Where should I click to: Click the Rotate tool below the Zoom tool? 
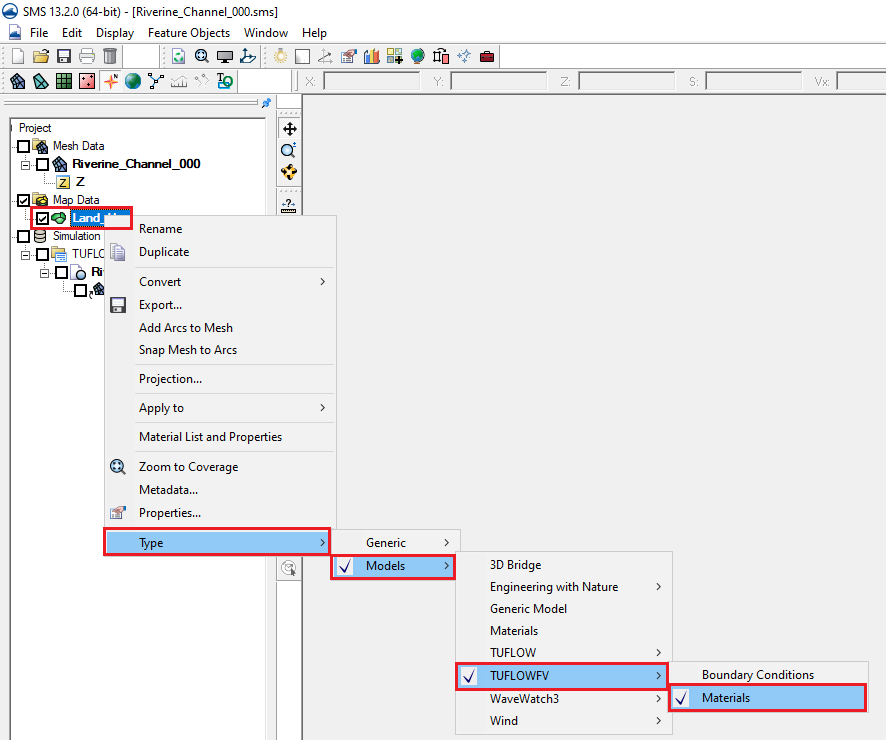point(289,171)
